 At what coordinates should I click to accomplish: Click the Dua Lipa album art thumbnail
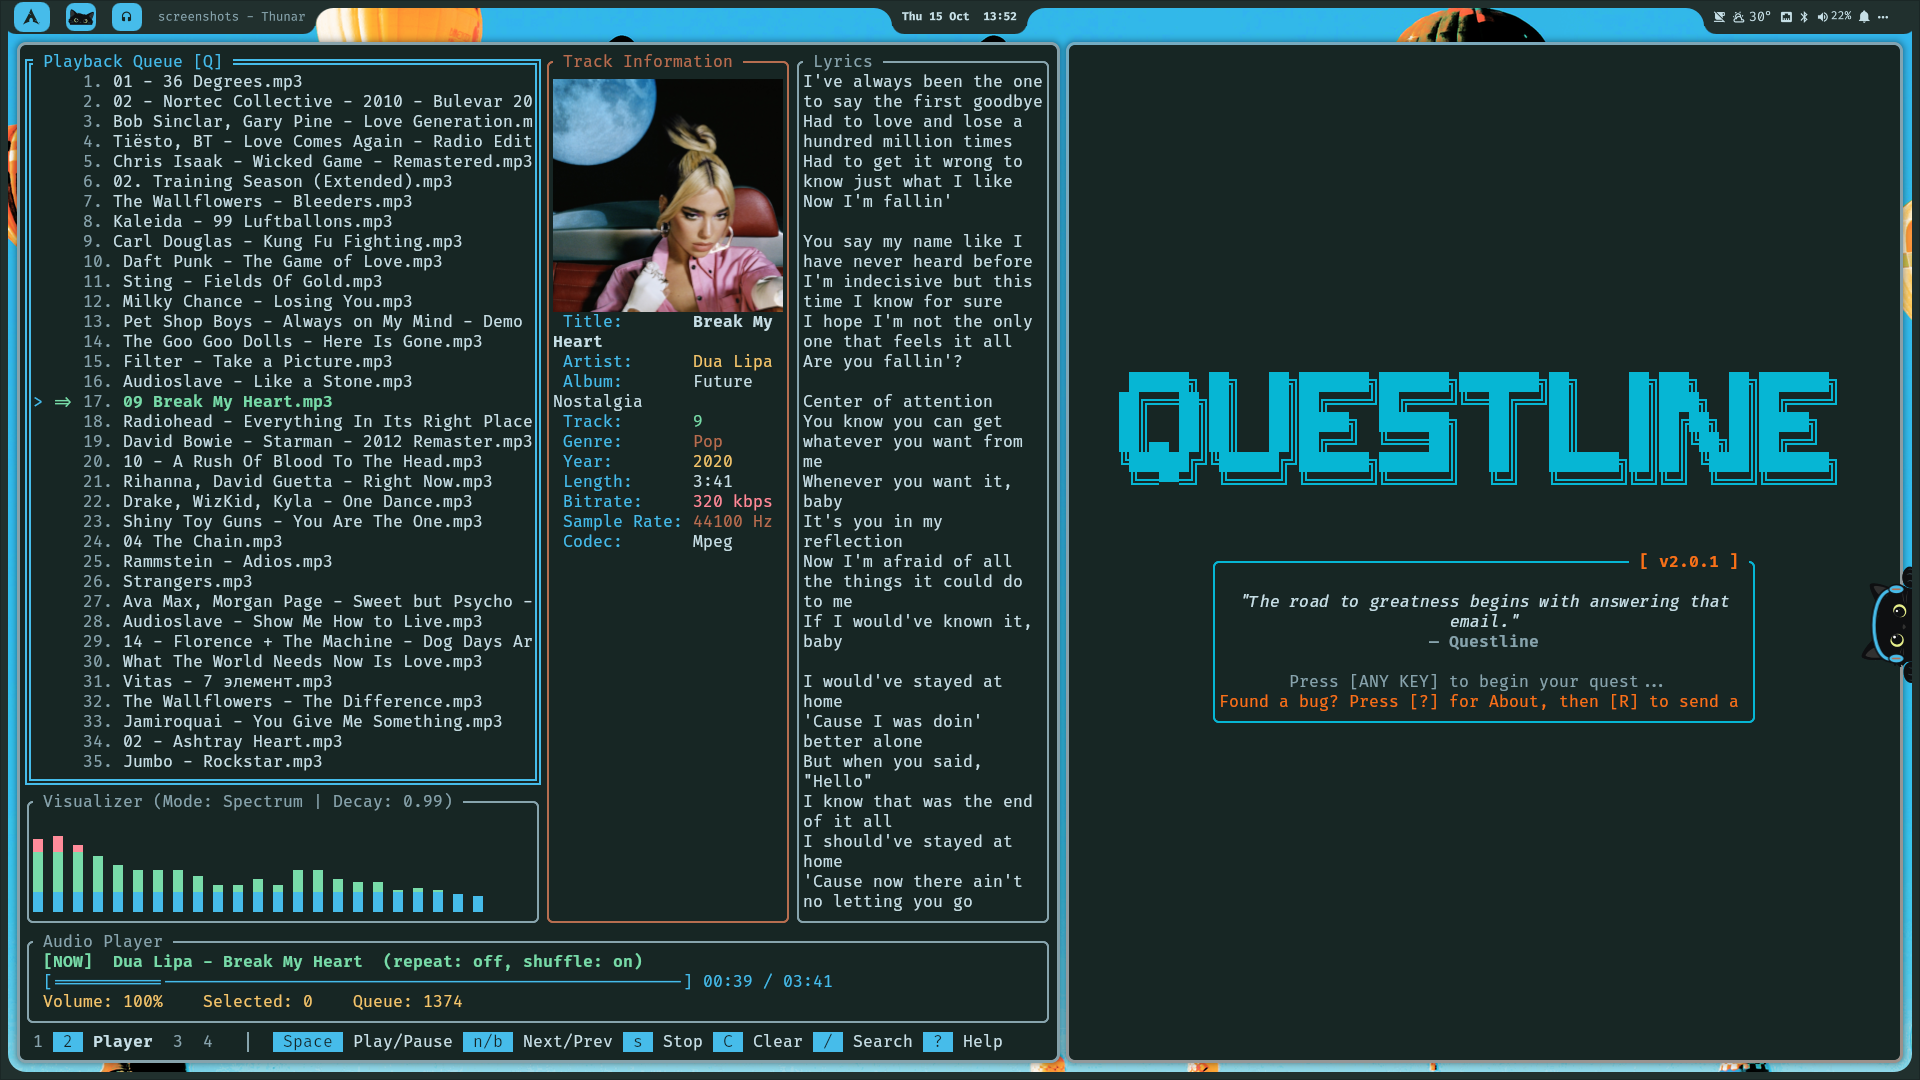[x=667, y=195]
